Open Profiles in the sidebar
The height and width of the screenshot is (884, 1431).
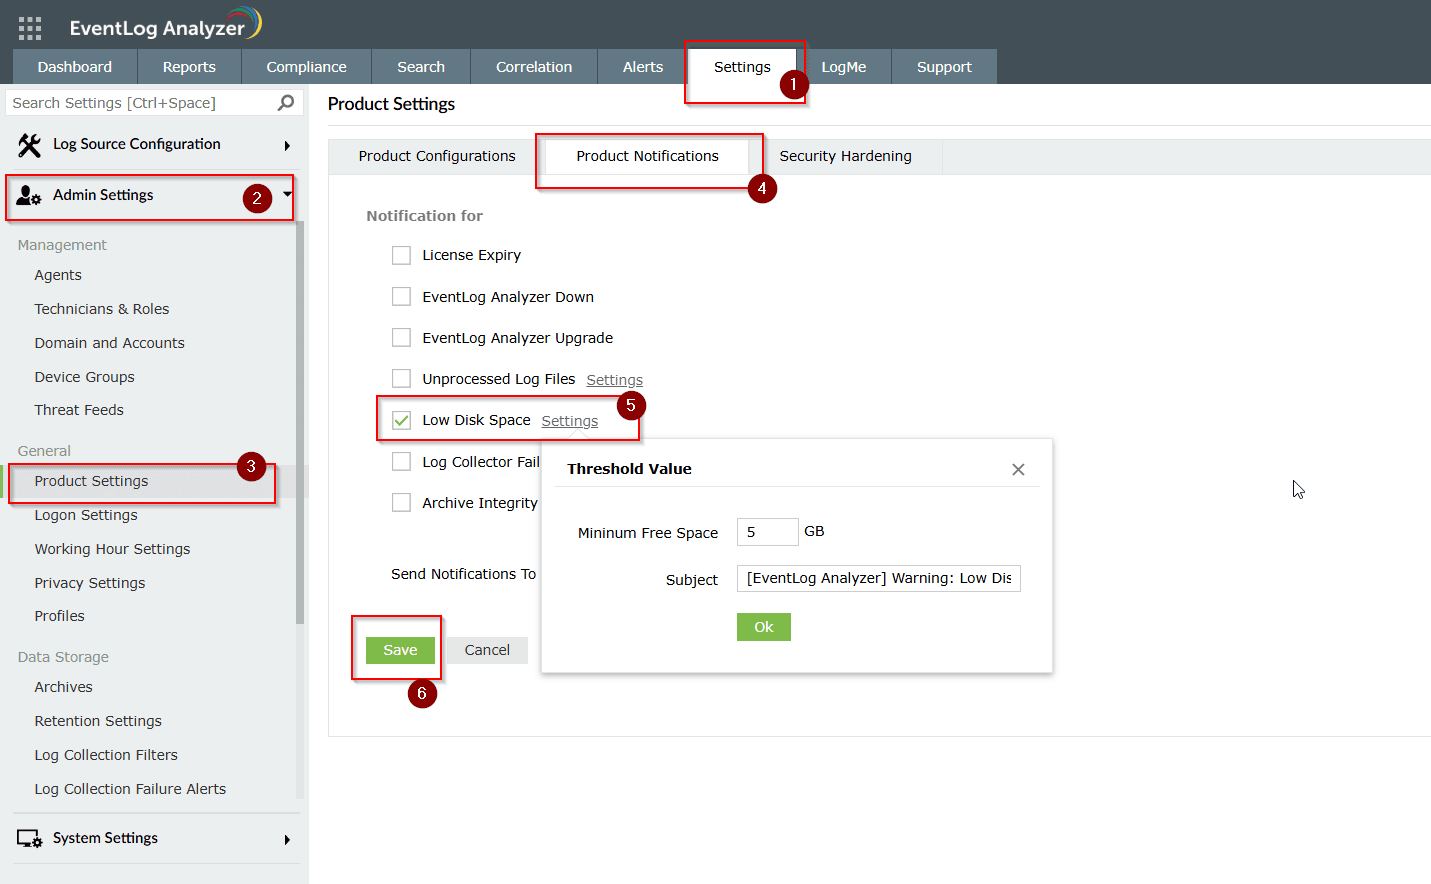pos(60,616)
